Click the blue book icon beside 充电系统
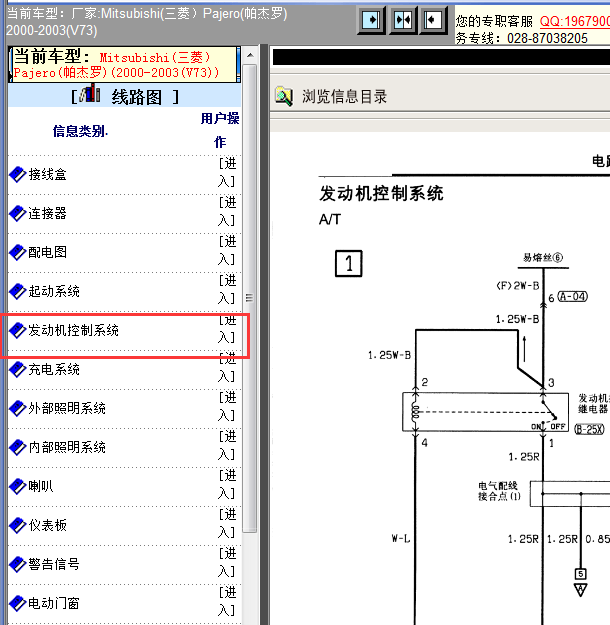610x625 pixels. click(18, 369)
